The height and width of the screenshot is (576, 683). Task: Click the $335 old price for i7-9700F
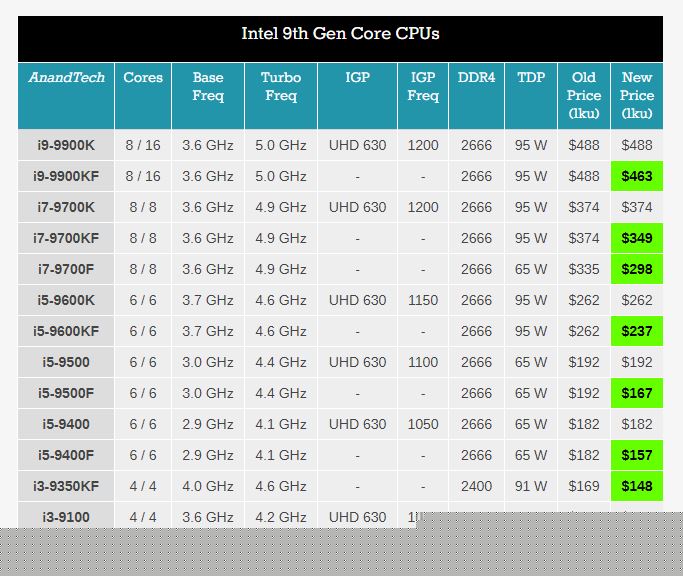point(584,269)
